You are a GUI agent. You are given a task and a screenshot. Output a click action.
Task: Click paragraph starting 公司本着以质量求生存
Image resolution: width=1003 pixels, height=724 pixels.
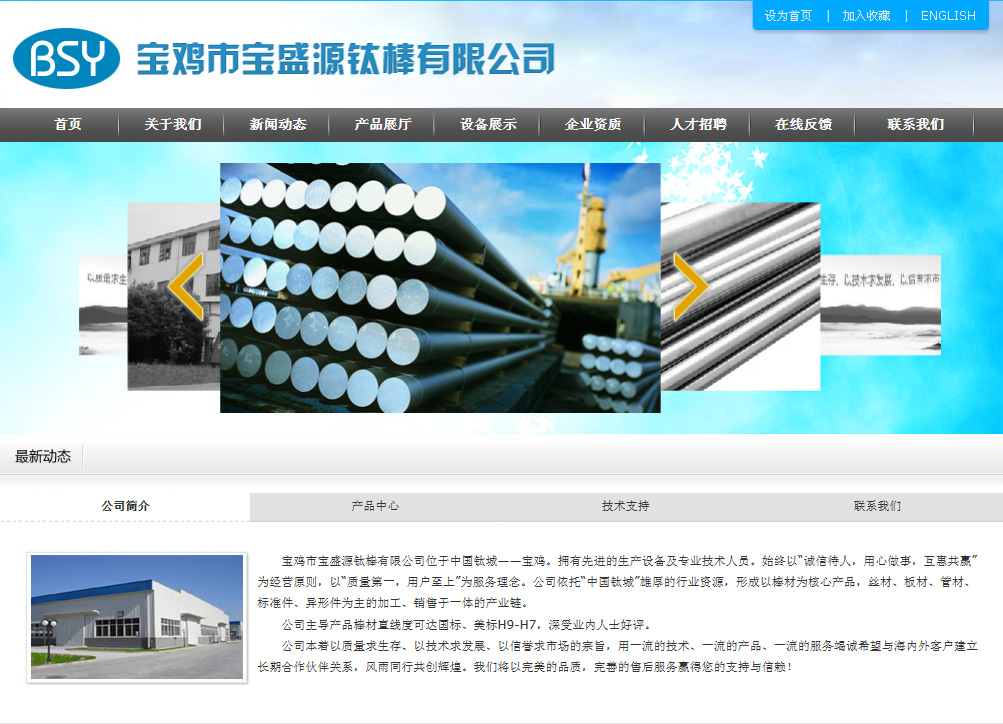618,656
